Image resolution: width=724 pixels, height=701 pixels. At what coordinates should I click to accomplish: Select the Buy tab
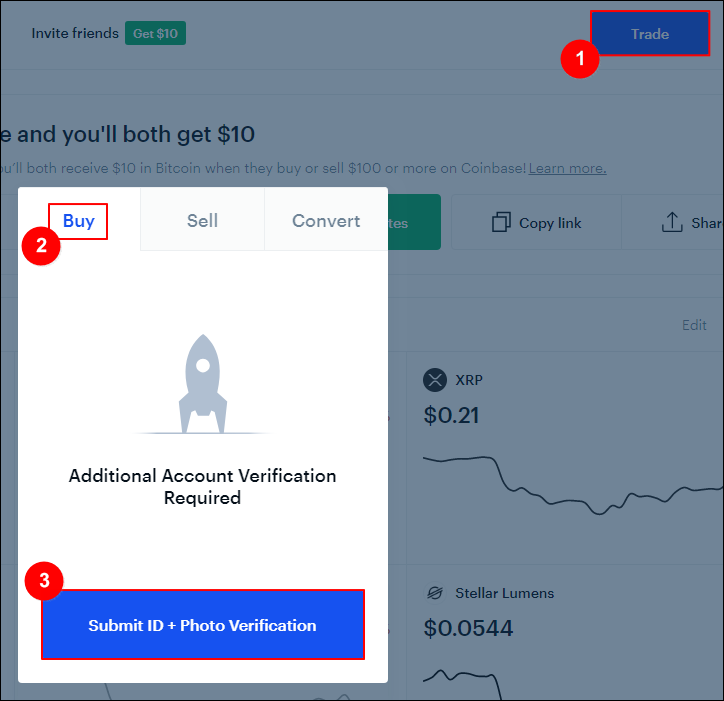[x=78, y=221]
